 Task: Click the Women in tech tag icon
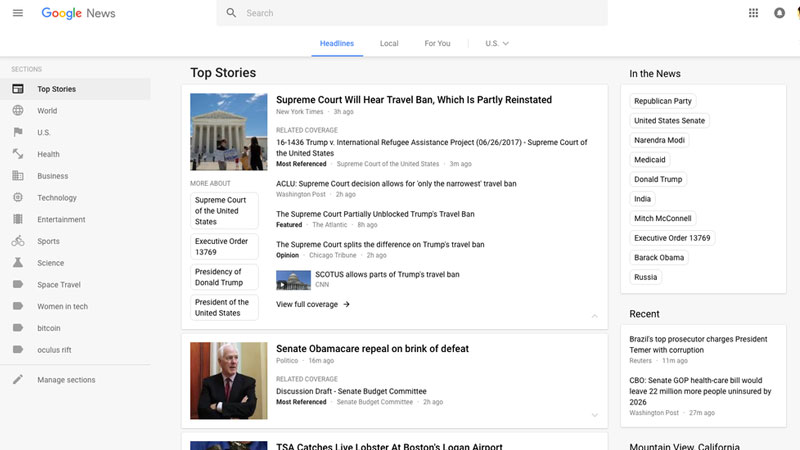18,306
